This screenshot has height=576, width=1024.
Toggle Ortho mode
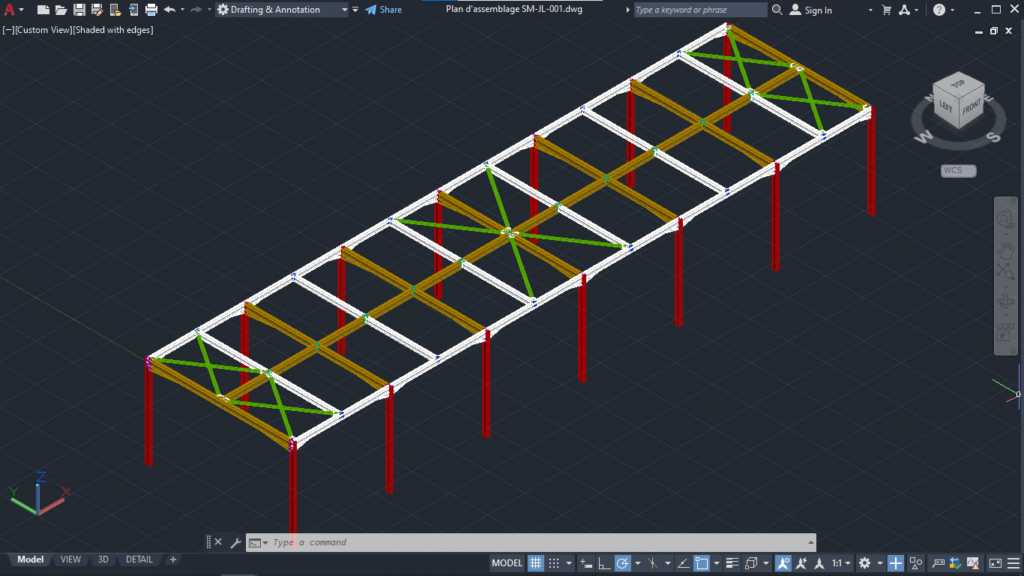pyautogui.click(x=604, y=563)
